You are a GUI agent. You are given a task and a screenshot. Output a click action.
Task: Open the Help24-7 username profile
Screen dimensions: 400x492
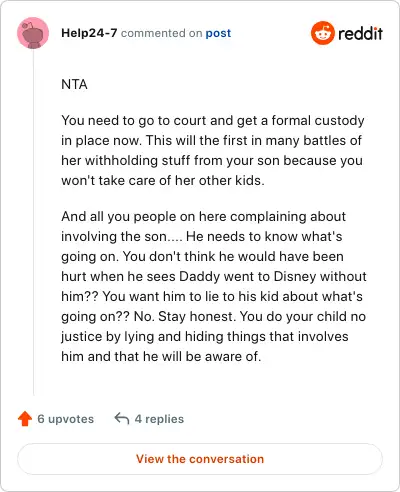pos(89,33)
